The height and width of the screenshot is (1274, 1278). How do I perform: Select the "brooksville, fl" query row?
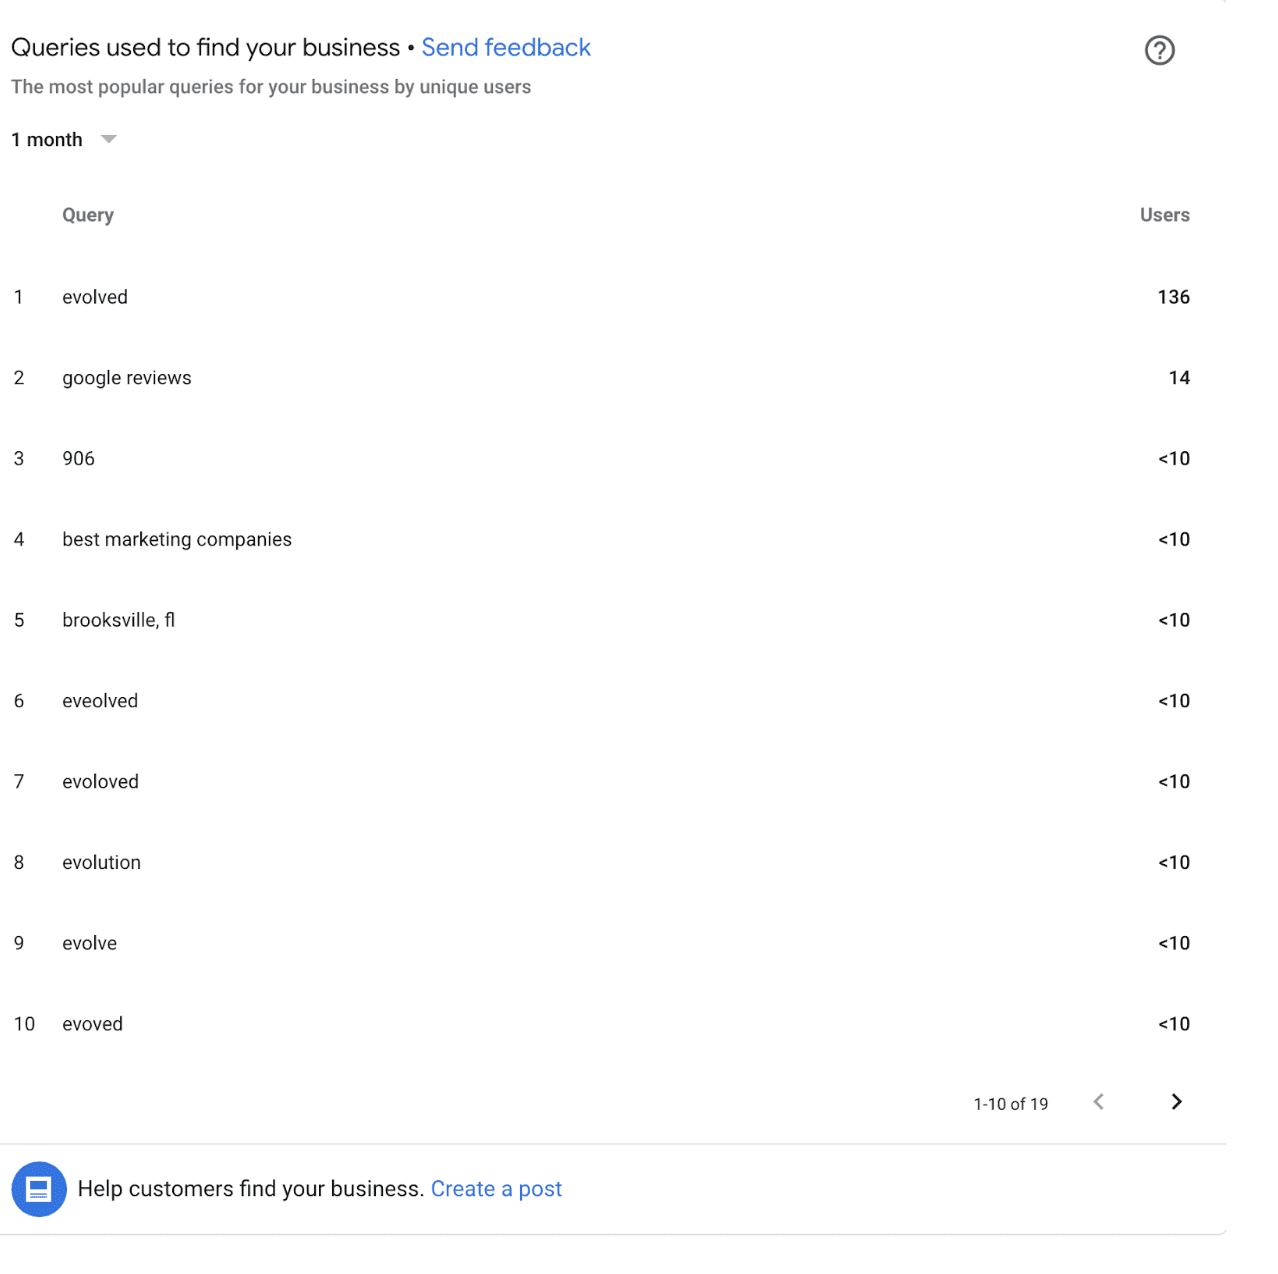601,620
